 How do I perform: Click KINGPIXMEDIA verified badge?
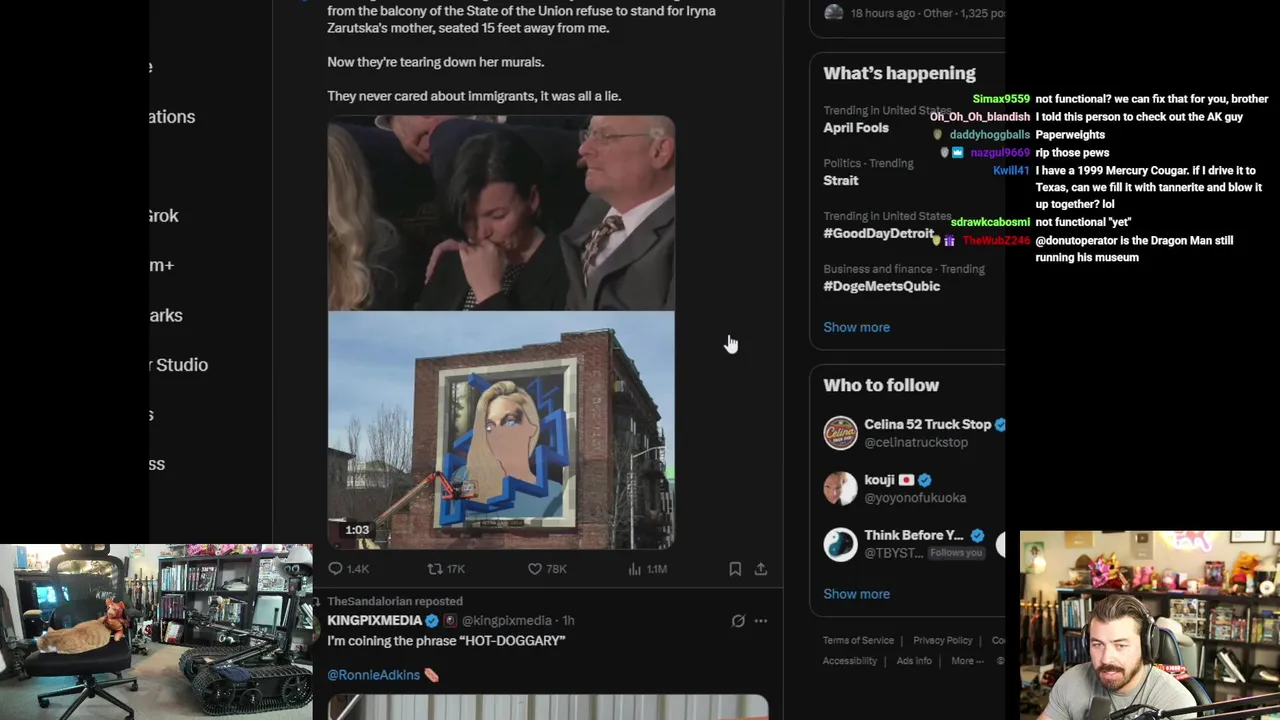[432, 621]
